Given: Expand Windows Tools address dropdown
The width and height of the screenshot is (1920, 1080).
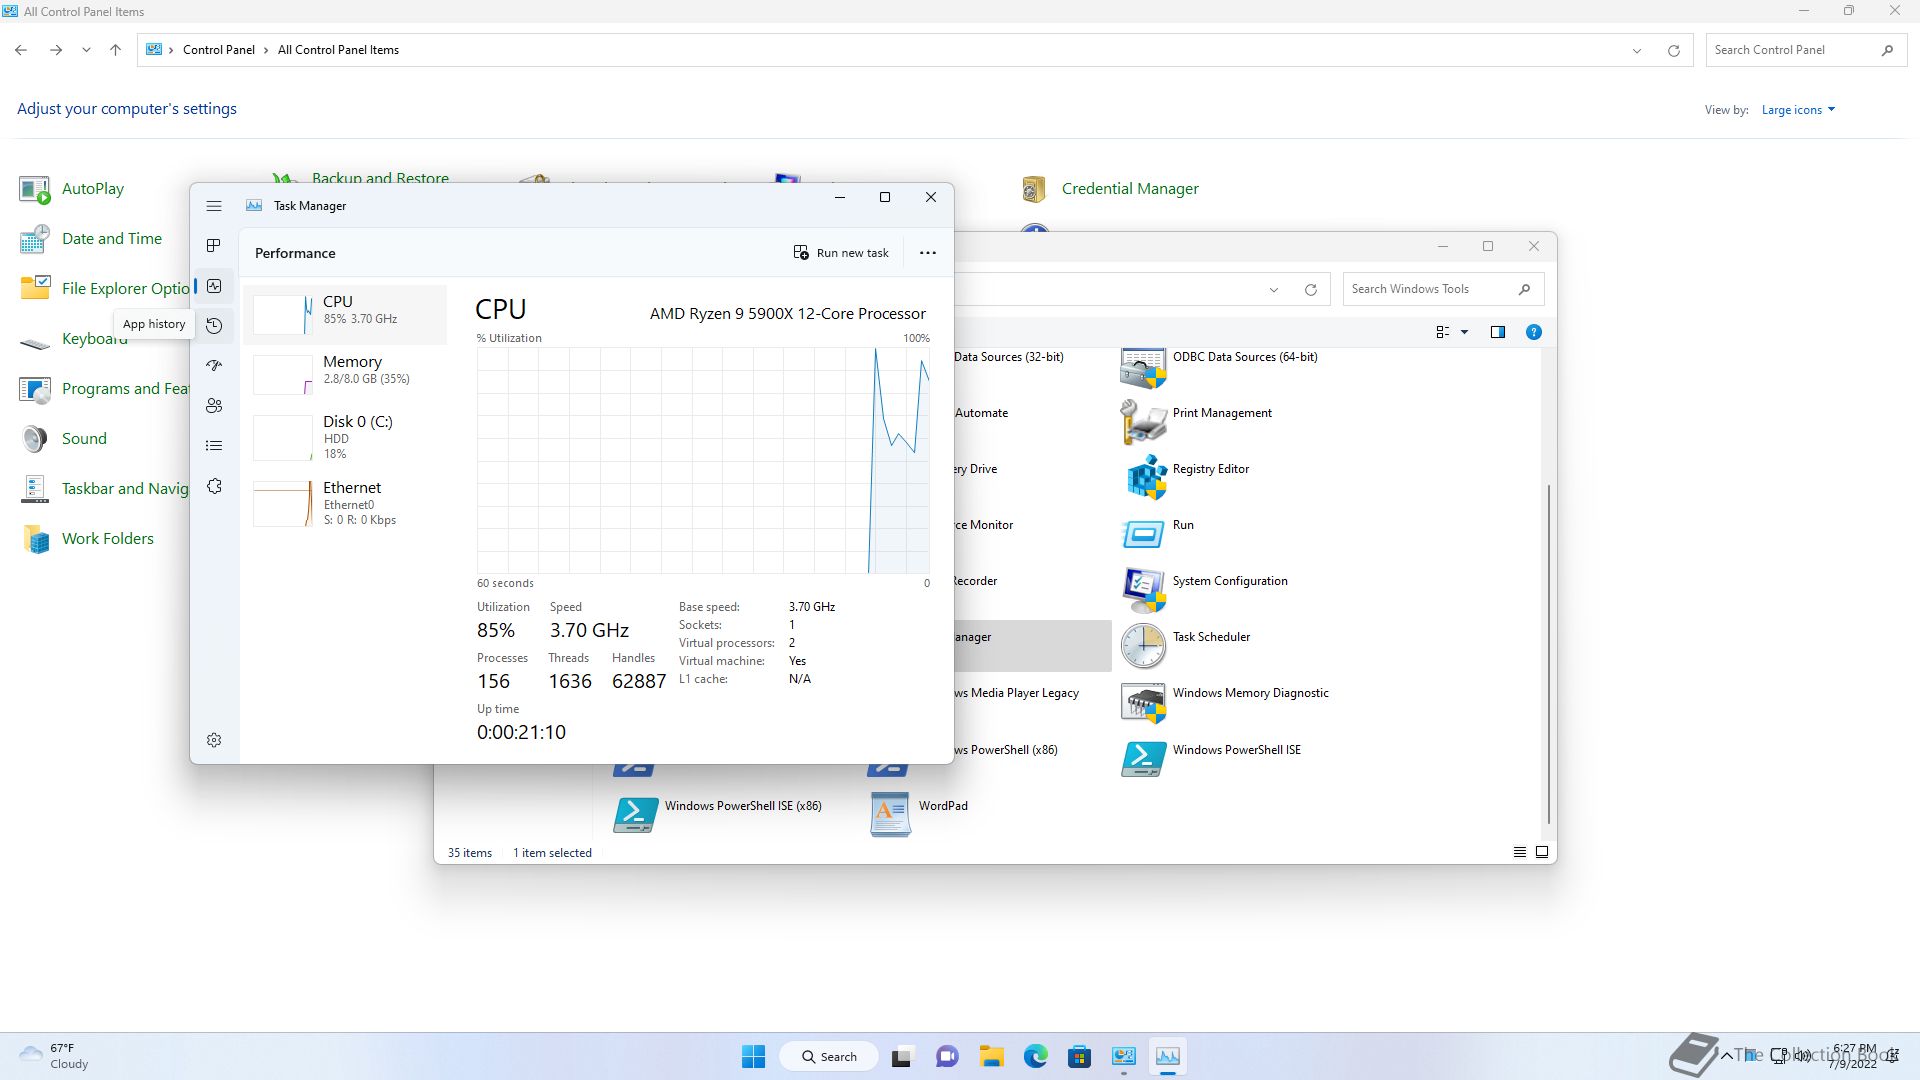Looking at the screenshot, I should click(x=1274, y=289).
